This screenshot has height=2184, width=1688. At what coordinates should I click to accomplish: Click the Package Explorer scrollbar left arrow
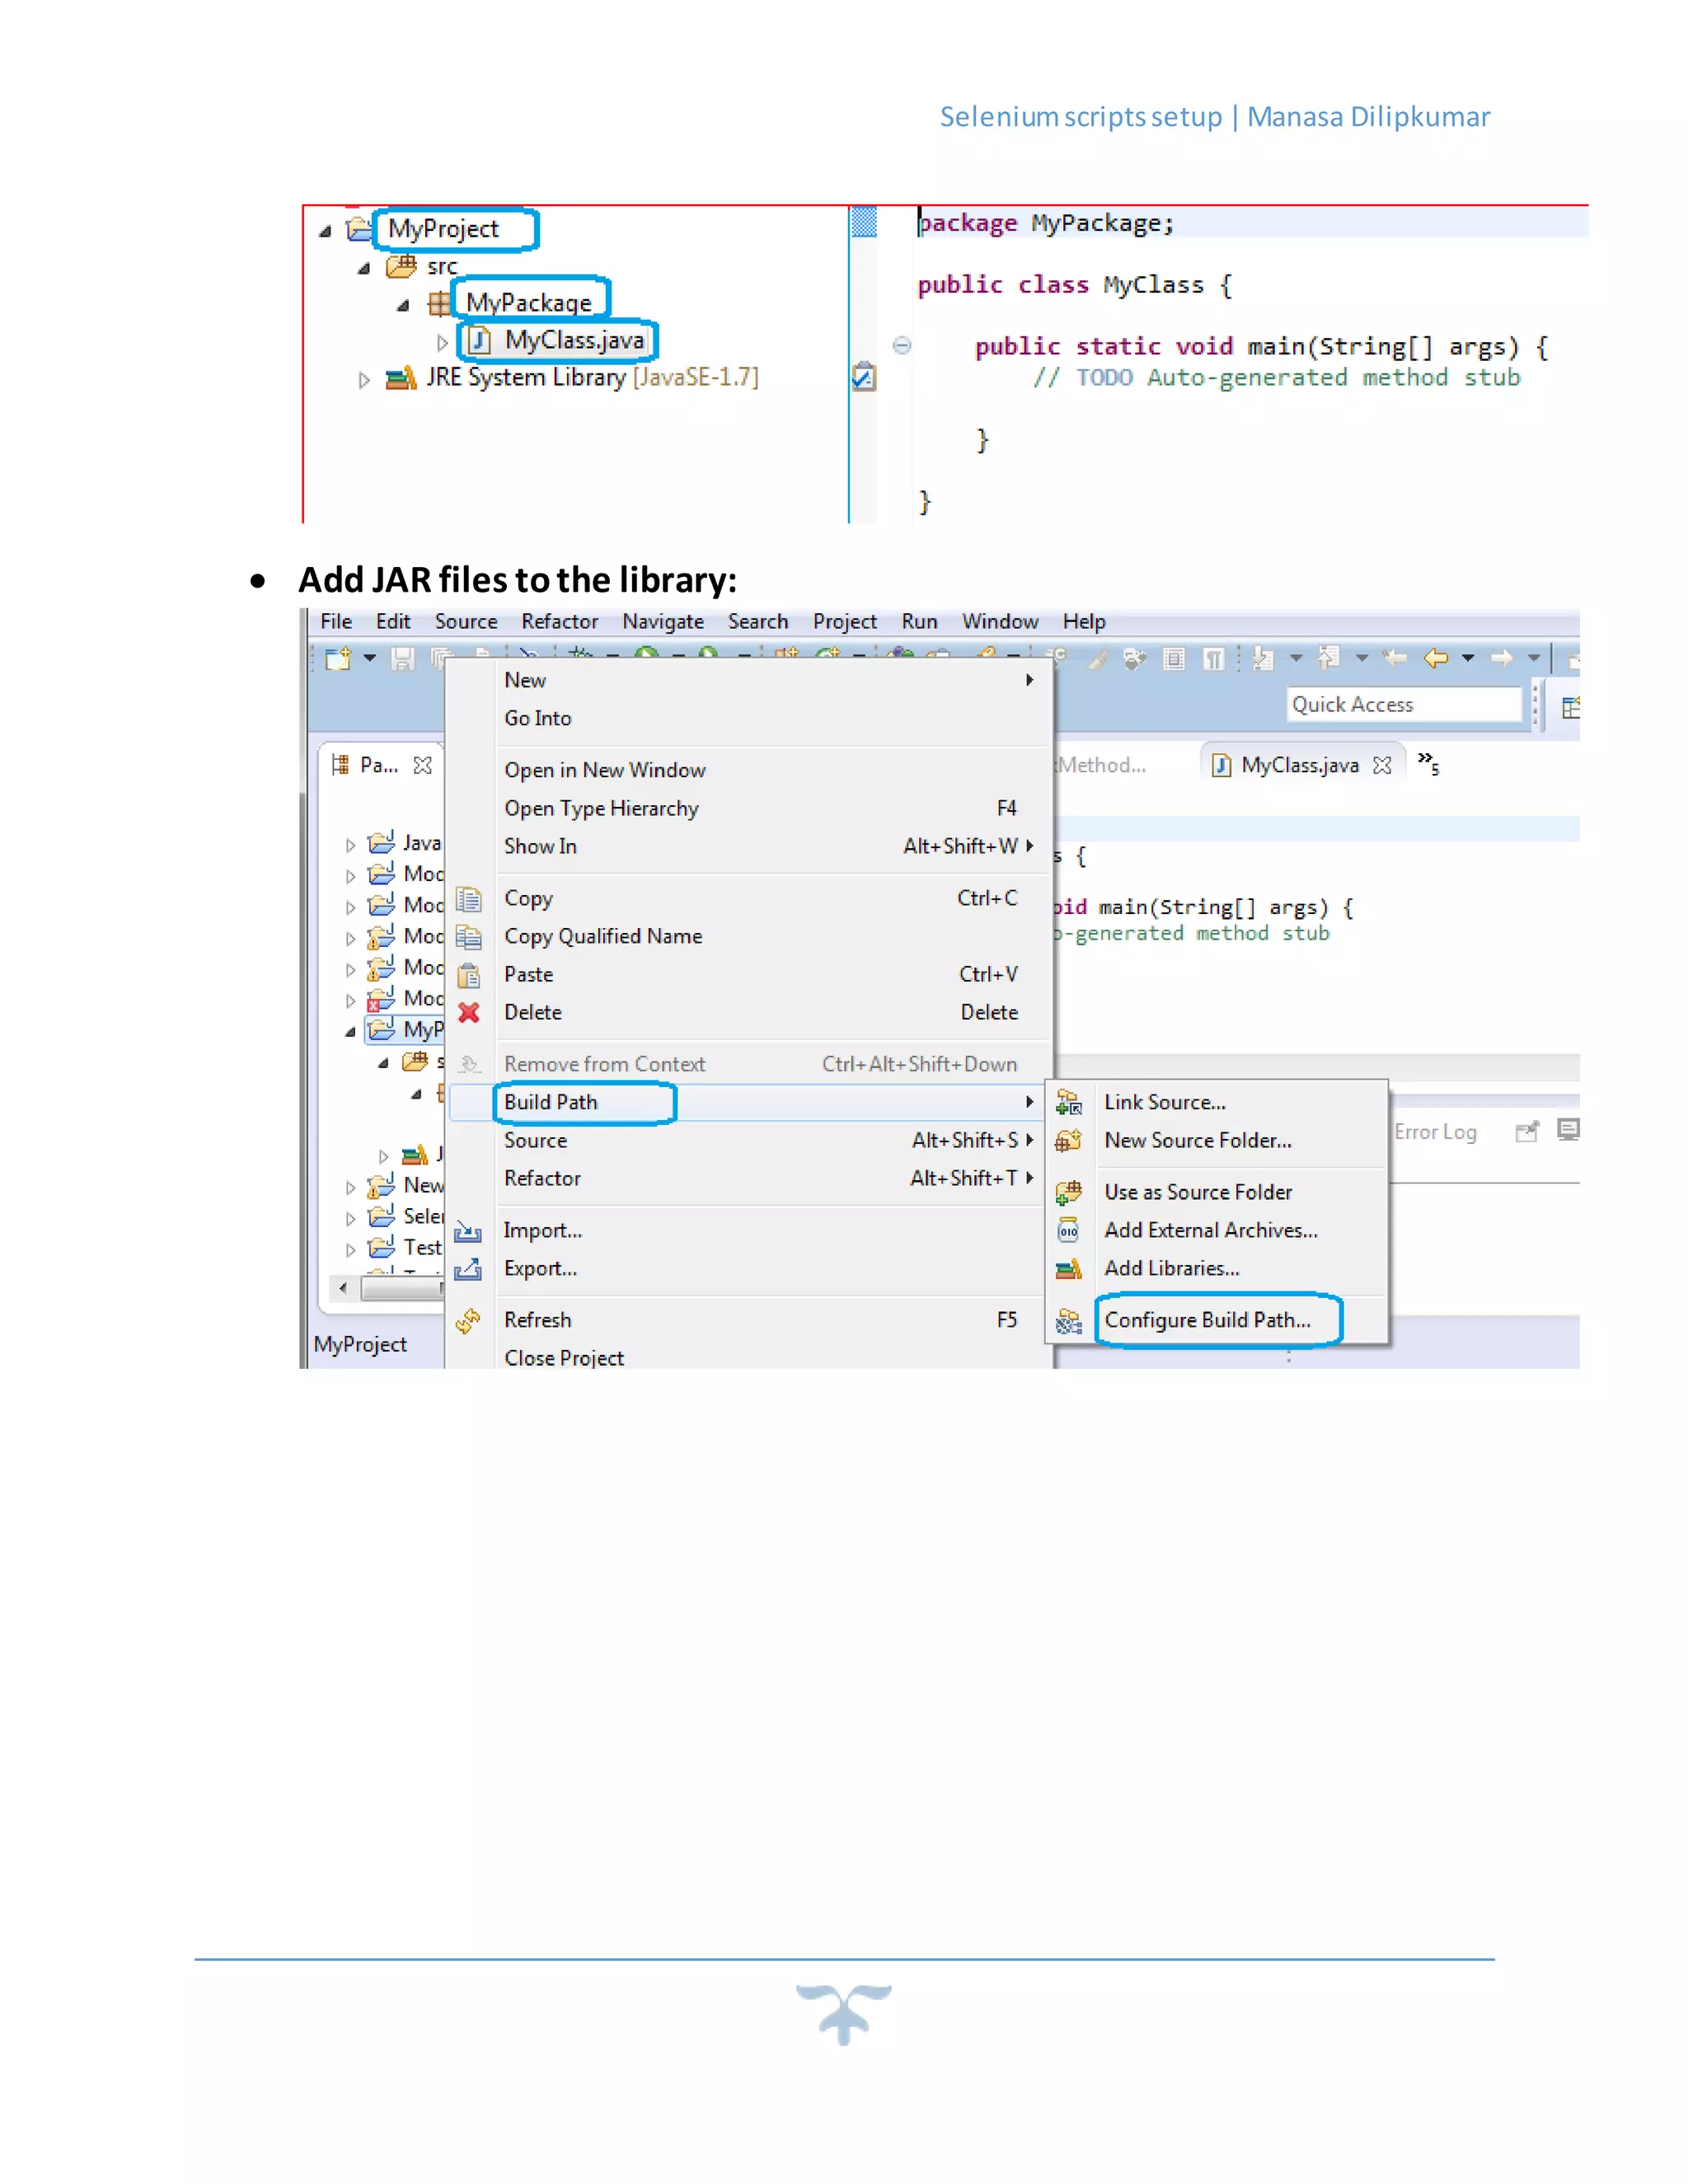344,1288
